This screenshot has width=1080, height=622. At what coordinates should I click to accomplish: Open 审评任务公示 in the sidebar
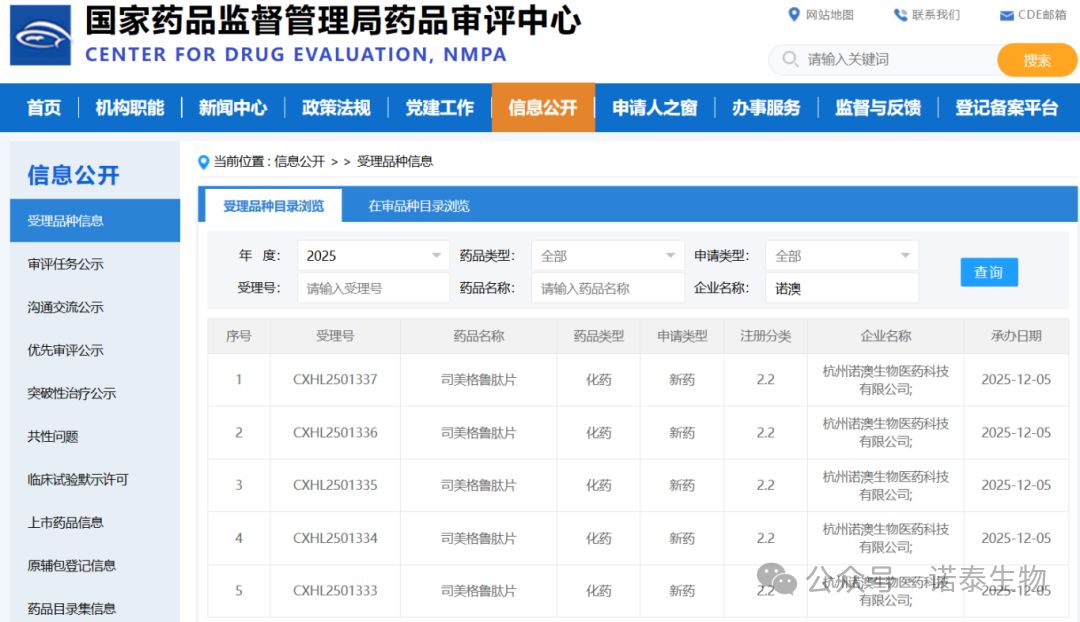66,264
